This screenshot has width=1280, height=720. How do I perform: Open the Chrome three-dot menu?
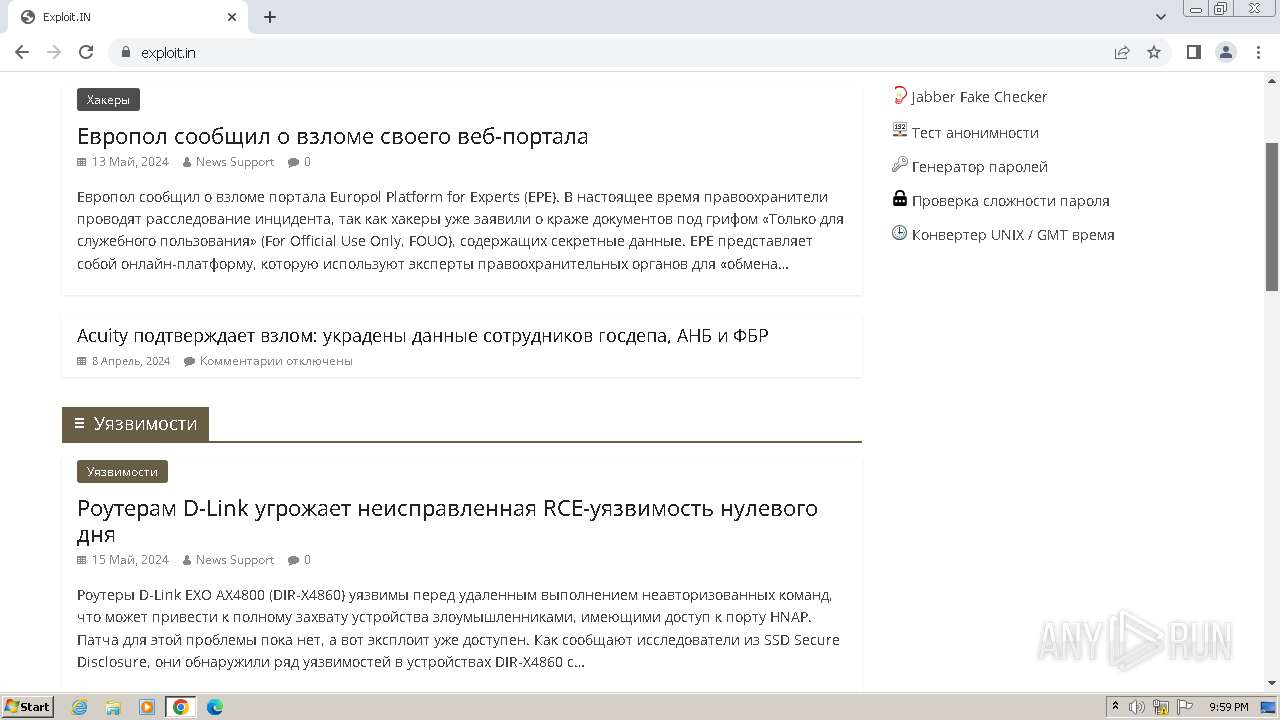pos(1258,52)
